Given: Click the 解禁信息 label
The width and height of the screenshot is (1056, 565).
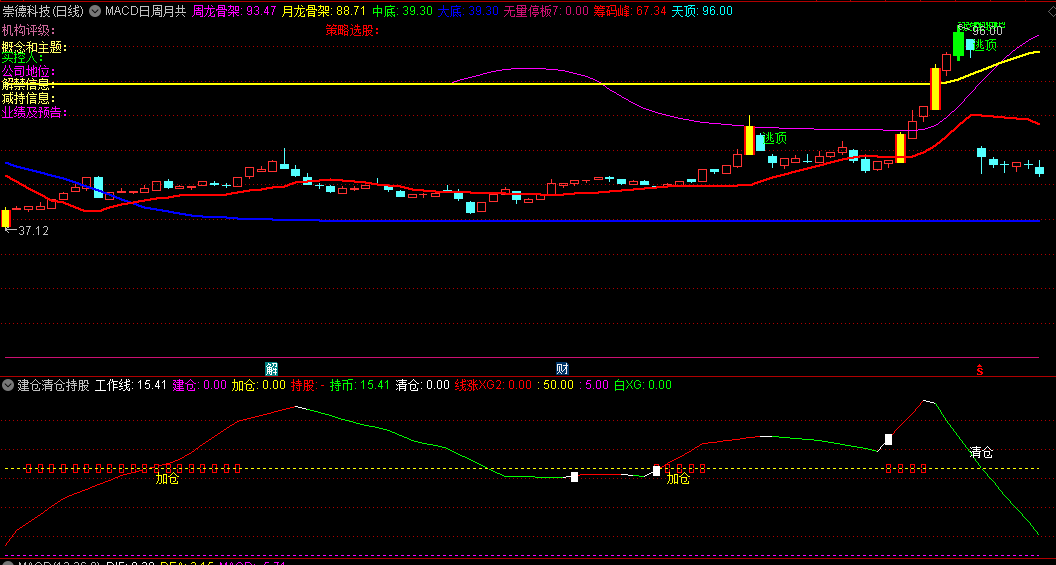Looking at the screenshot, I should [x=28, y=84].
